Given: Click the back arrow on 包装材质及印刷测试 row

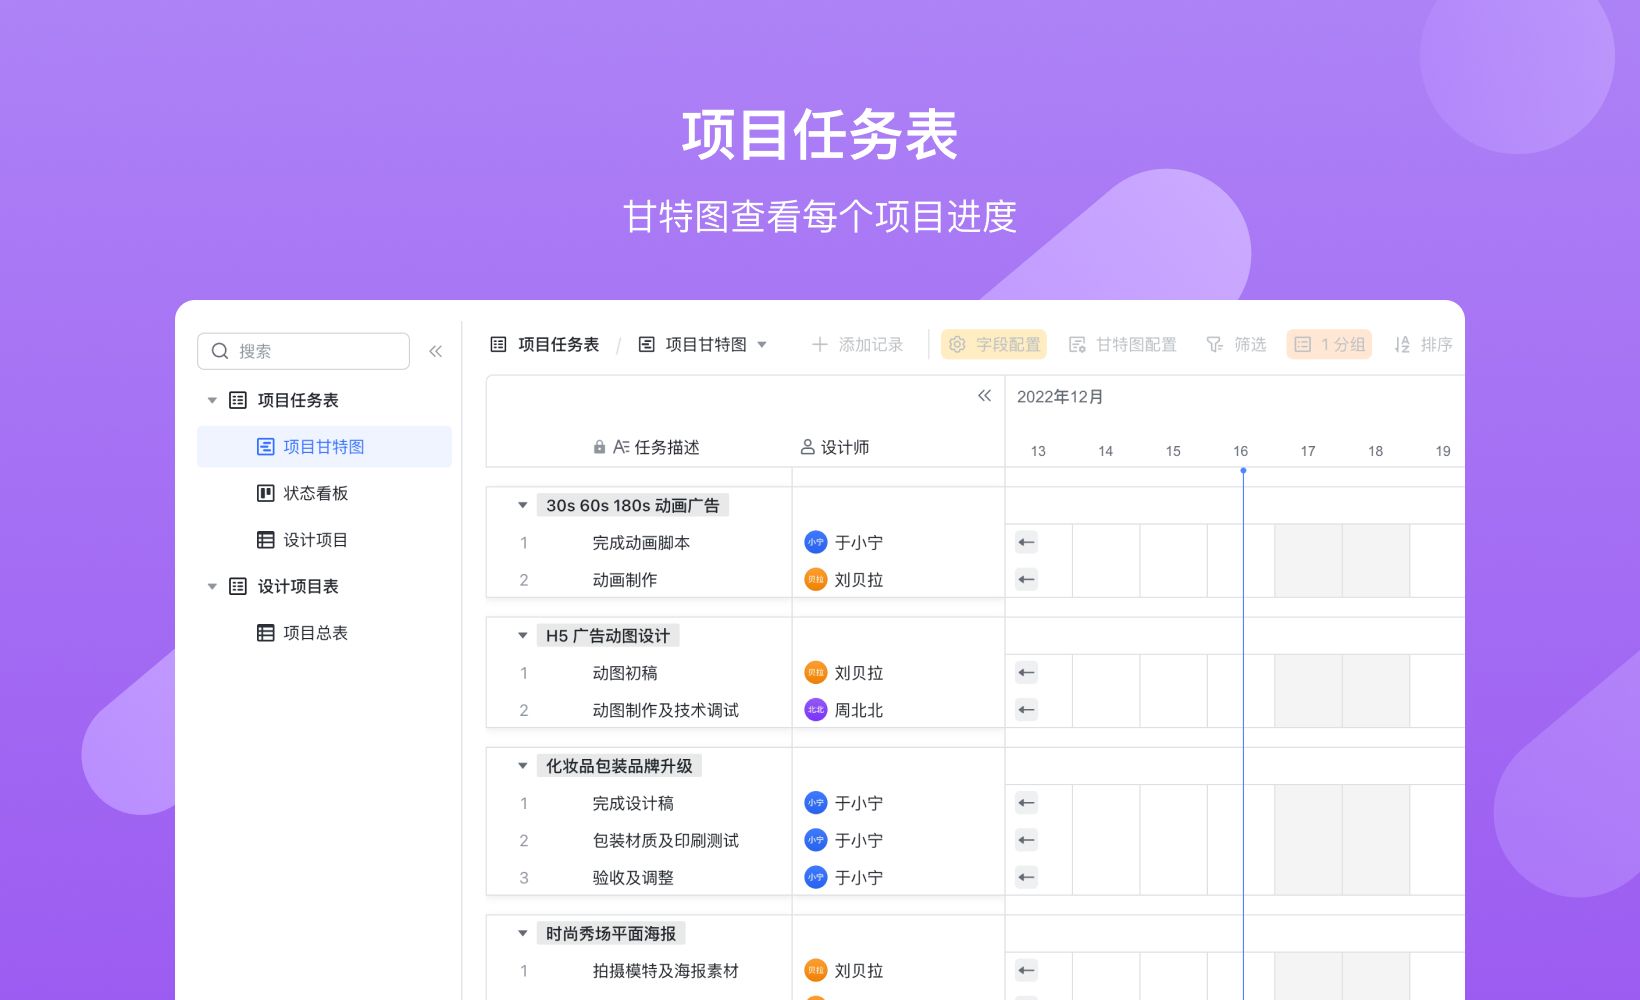Looking at the screenshot, I should tap(1026, 840).
